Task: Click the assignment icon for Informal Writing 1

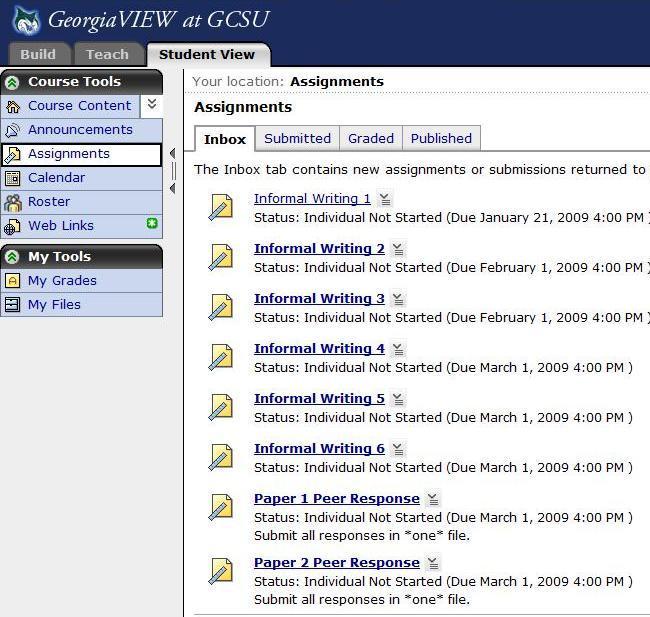Action: pos(221,207)
